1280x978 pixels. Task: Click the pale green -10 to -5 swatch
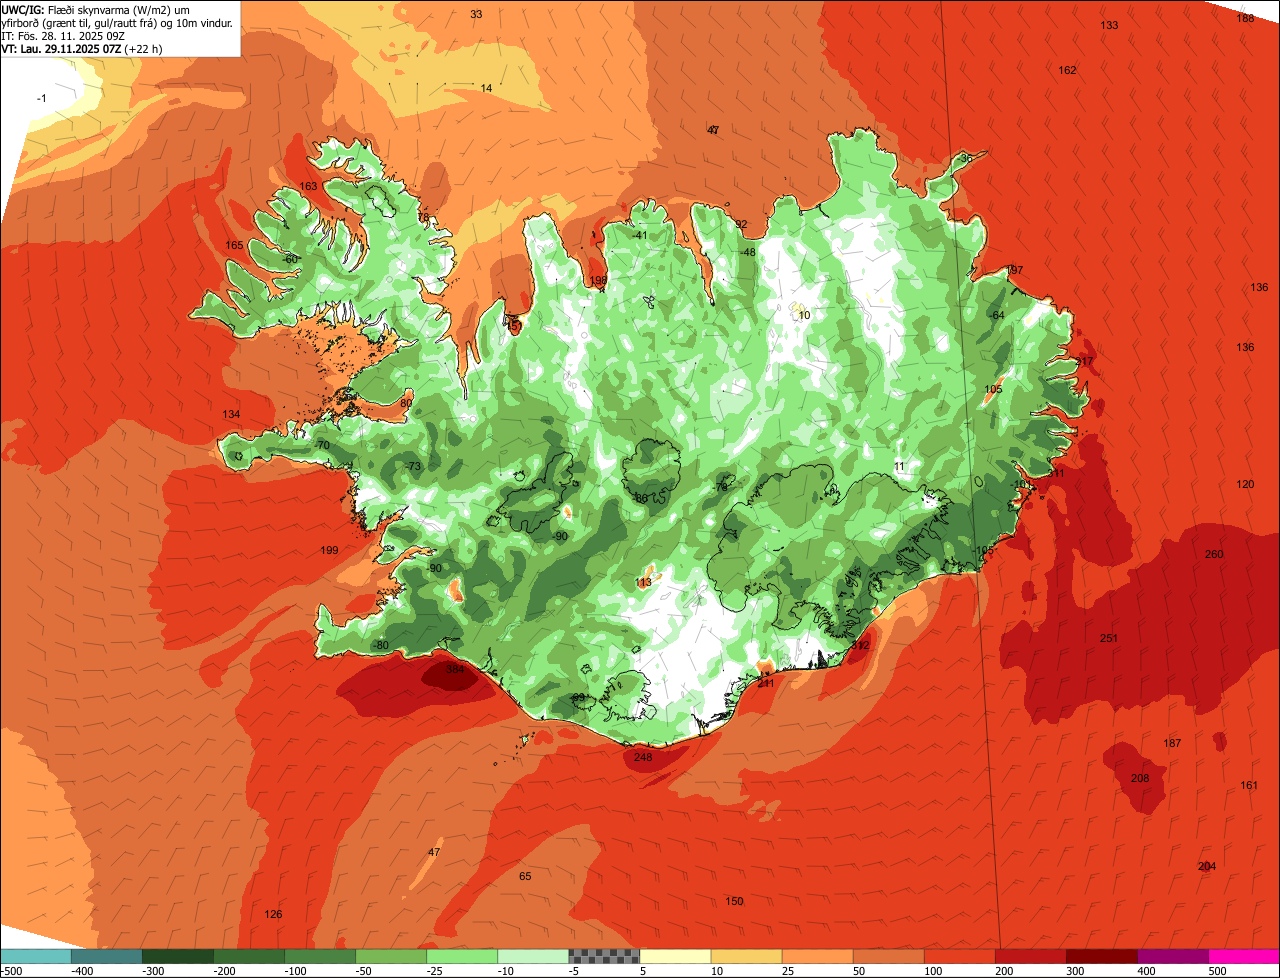(532, 956)
